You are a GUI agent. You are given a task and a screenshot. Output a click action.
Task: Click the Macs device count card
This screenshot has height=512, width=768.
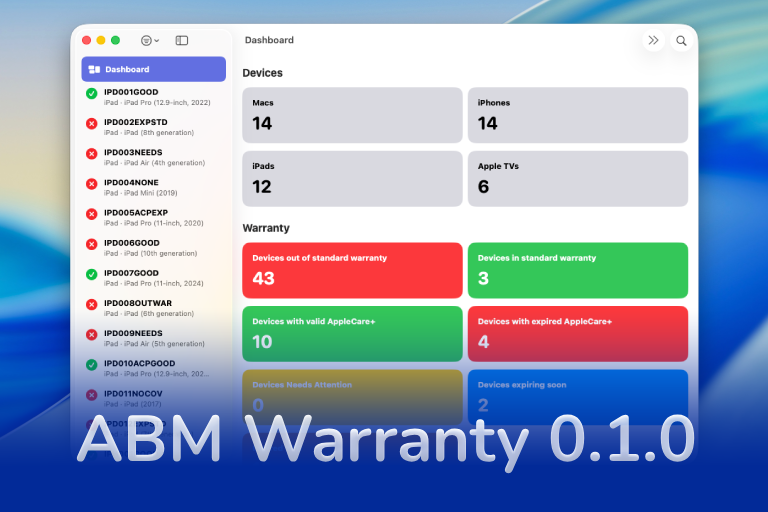coord(352,115)
